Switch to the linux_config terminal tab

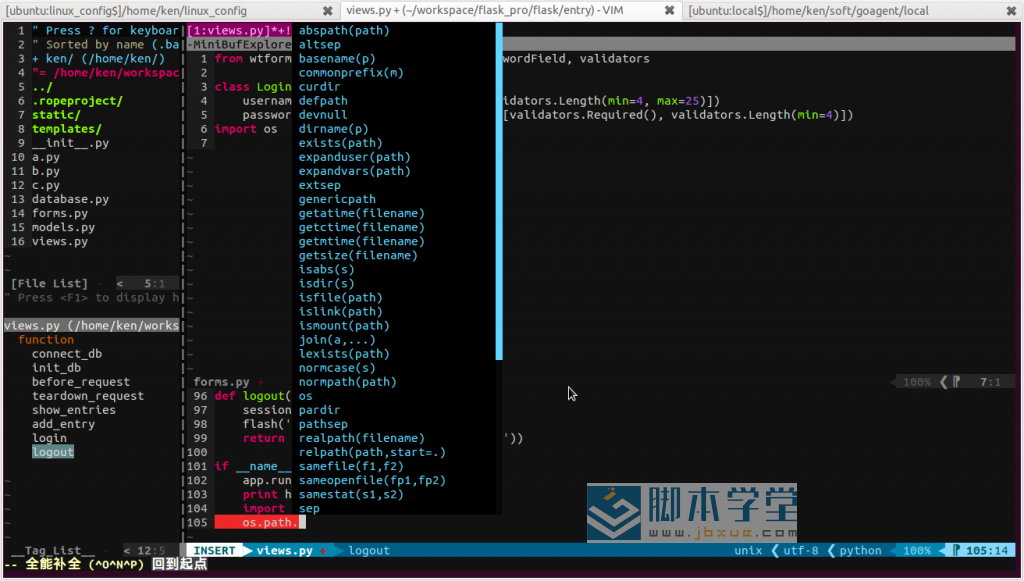point(126,10)
